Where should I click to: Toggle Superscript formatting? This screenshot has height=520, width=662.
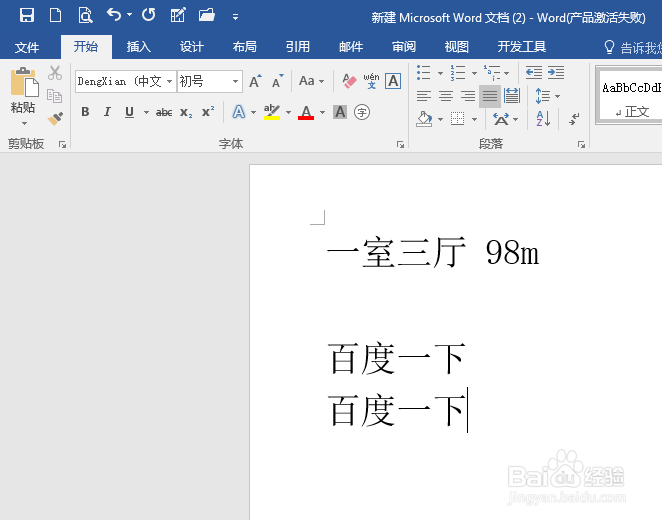tap(208, 112)
